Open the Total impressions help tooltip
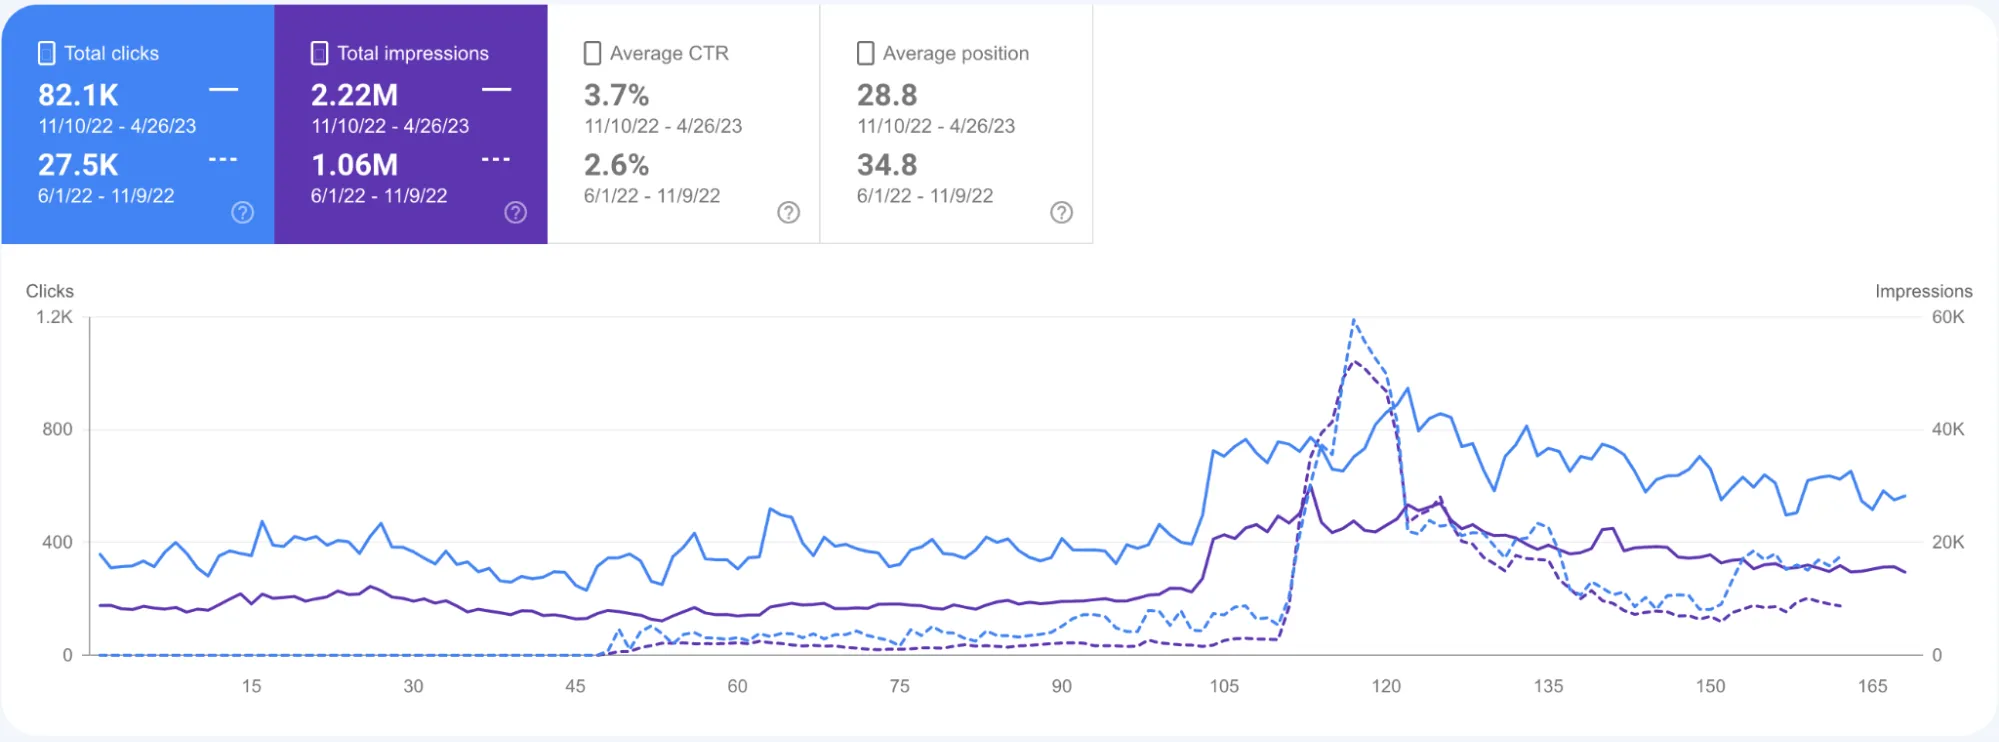Image resolution: width=1999 pixels, height=742 pixels. (514, 212)
